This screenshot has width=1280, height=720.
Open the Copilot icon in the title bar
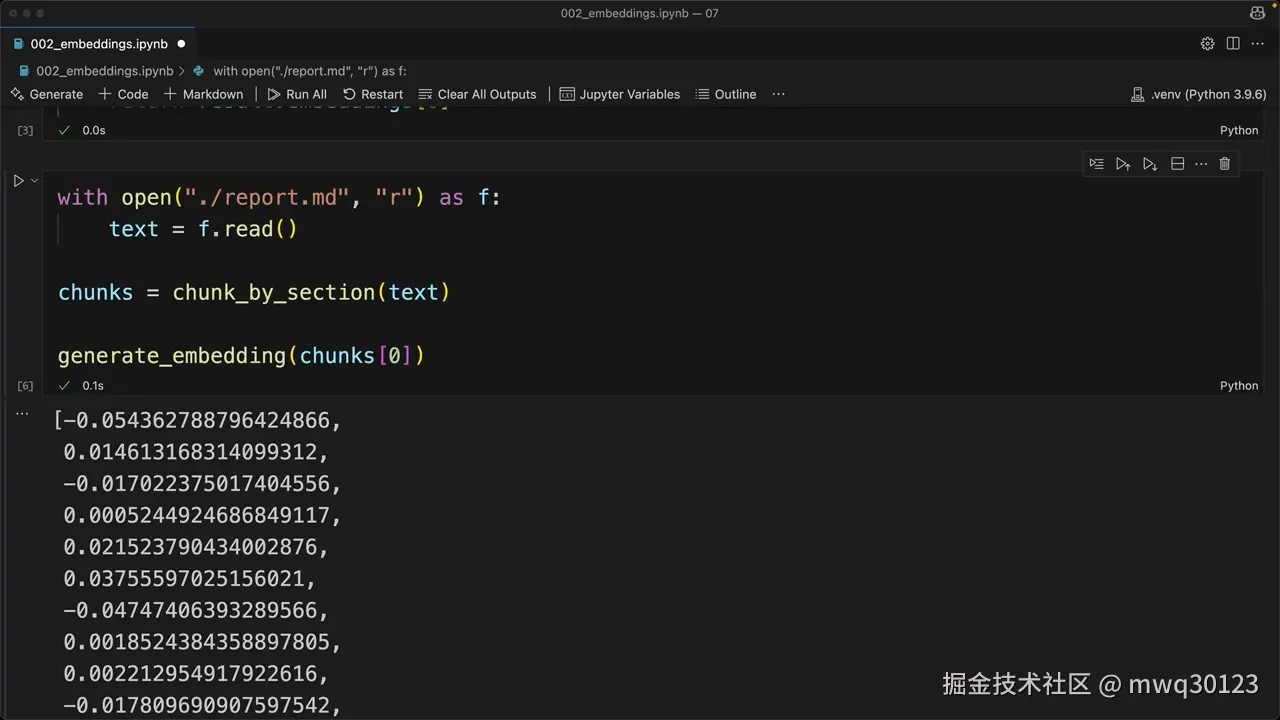pyautogui.click(x=1257, y=13)
